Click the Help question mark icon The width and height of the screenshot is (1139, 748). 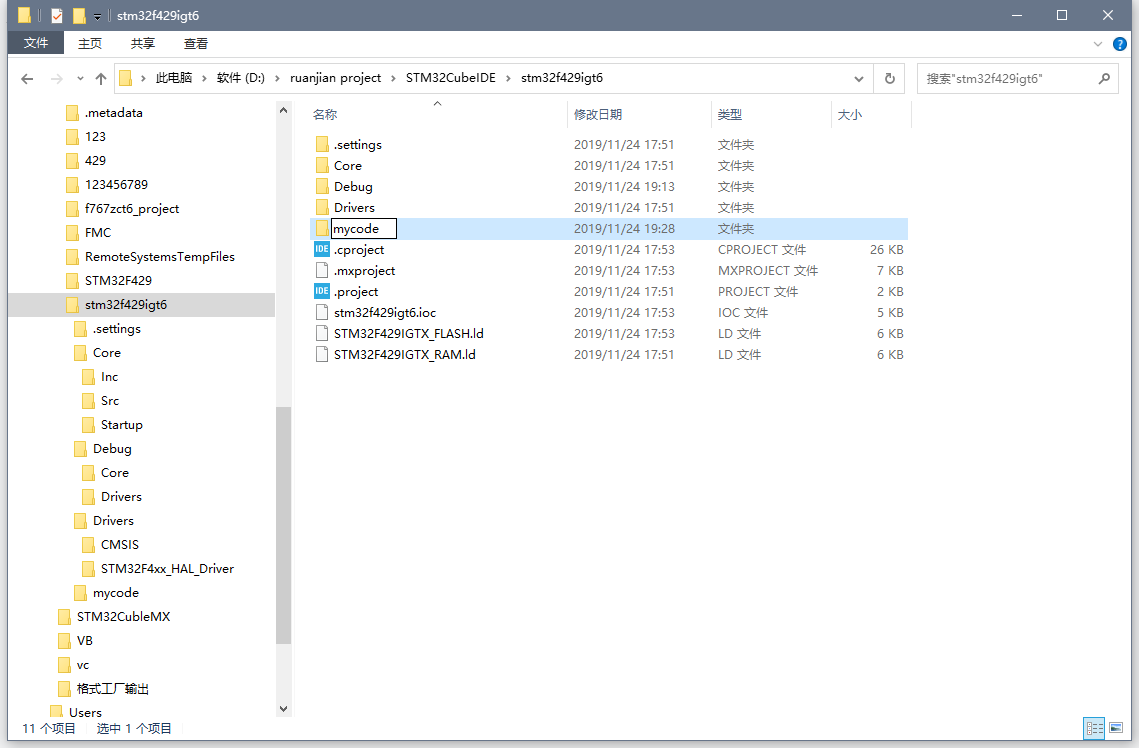(x=1120, y=43)
